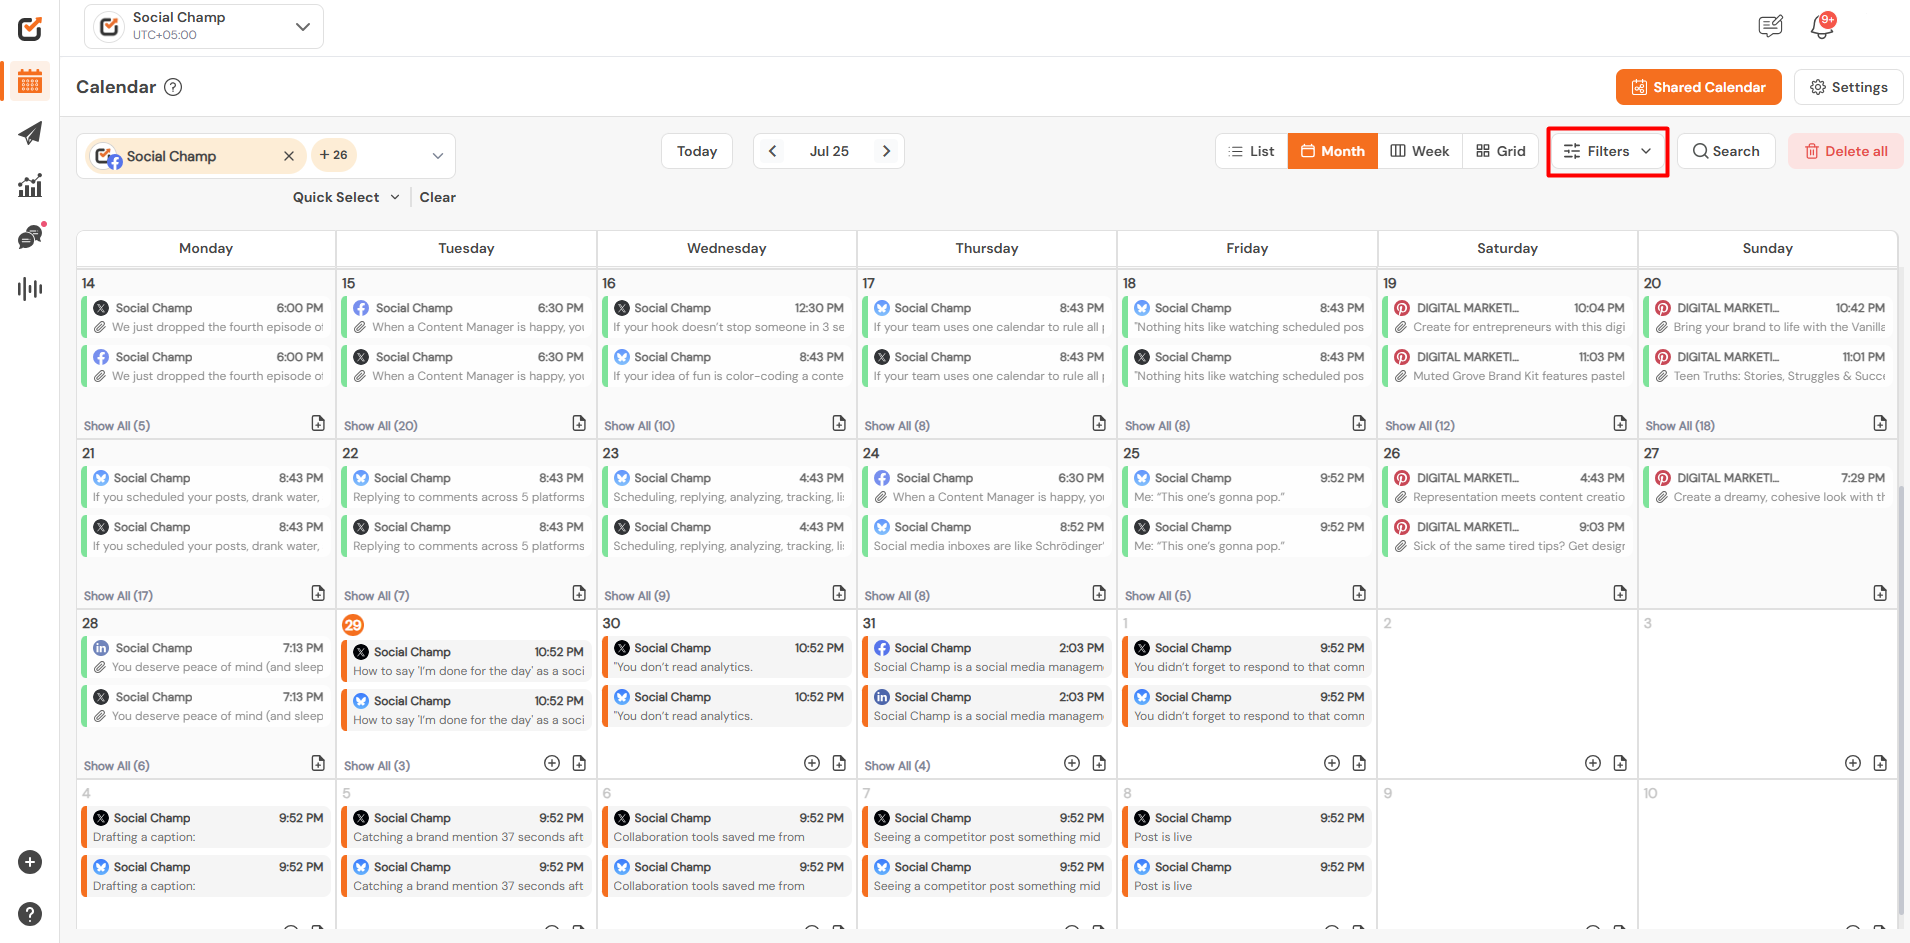This screenshot has height=943, width=1910.
Task: Go to previous month arrow
Action: (772, 151)
